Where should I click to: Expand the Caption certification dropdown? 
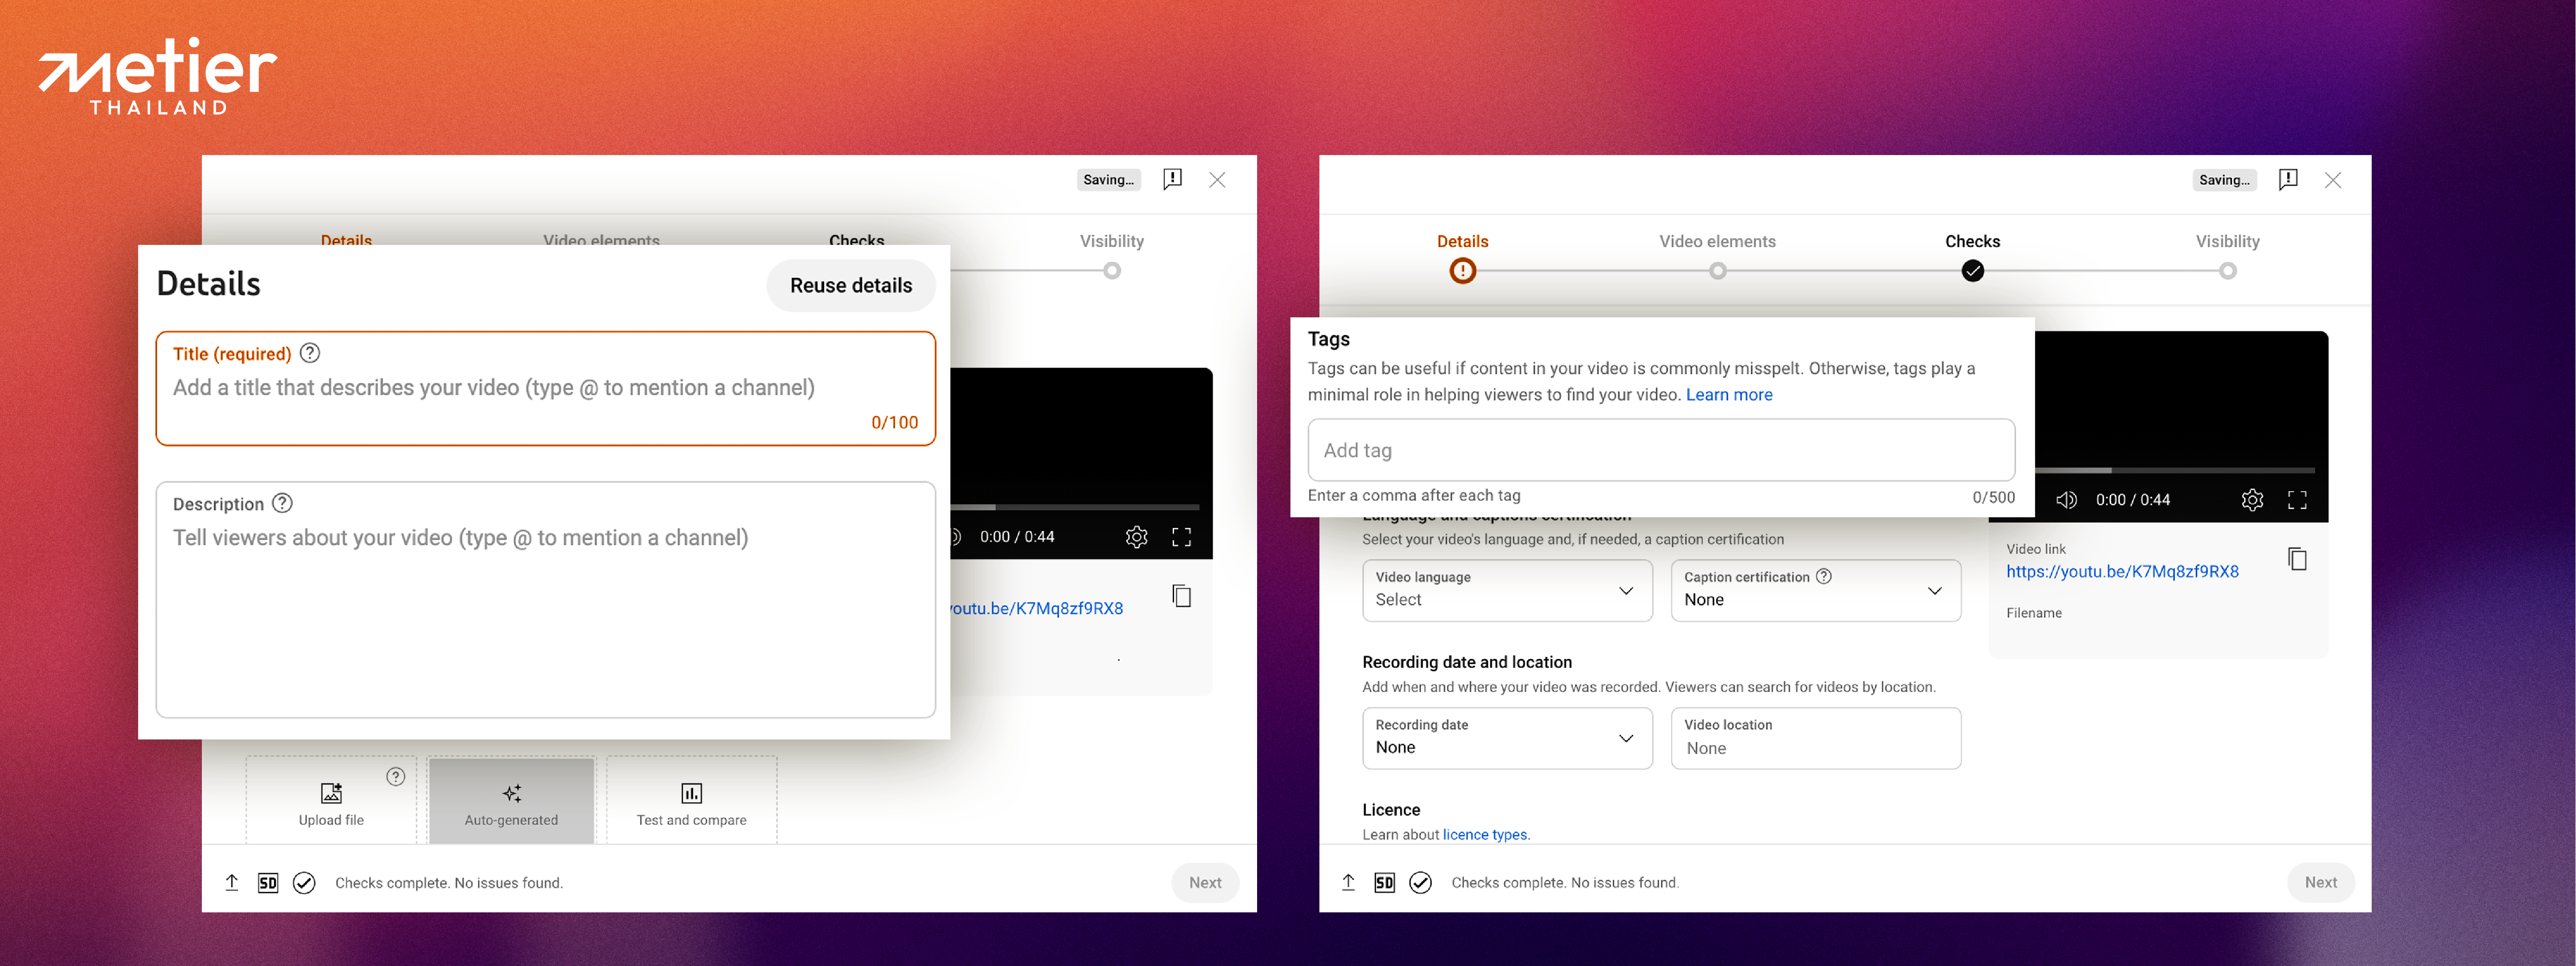point(1814,590)
